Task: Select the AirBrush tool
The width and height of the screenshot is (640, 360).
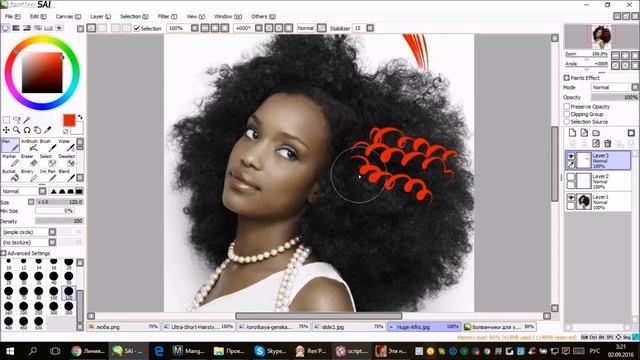Action: point(30,146)
